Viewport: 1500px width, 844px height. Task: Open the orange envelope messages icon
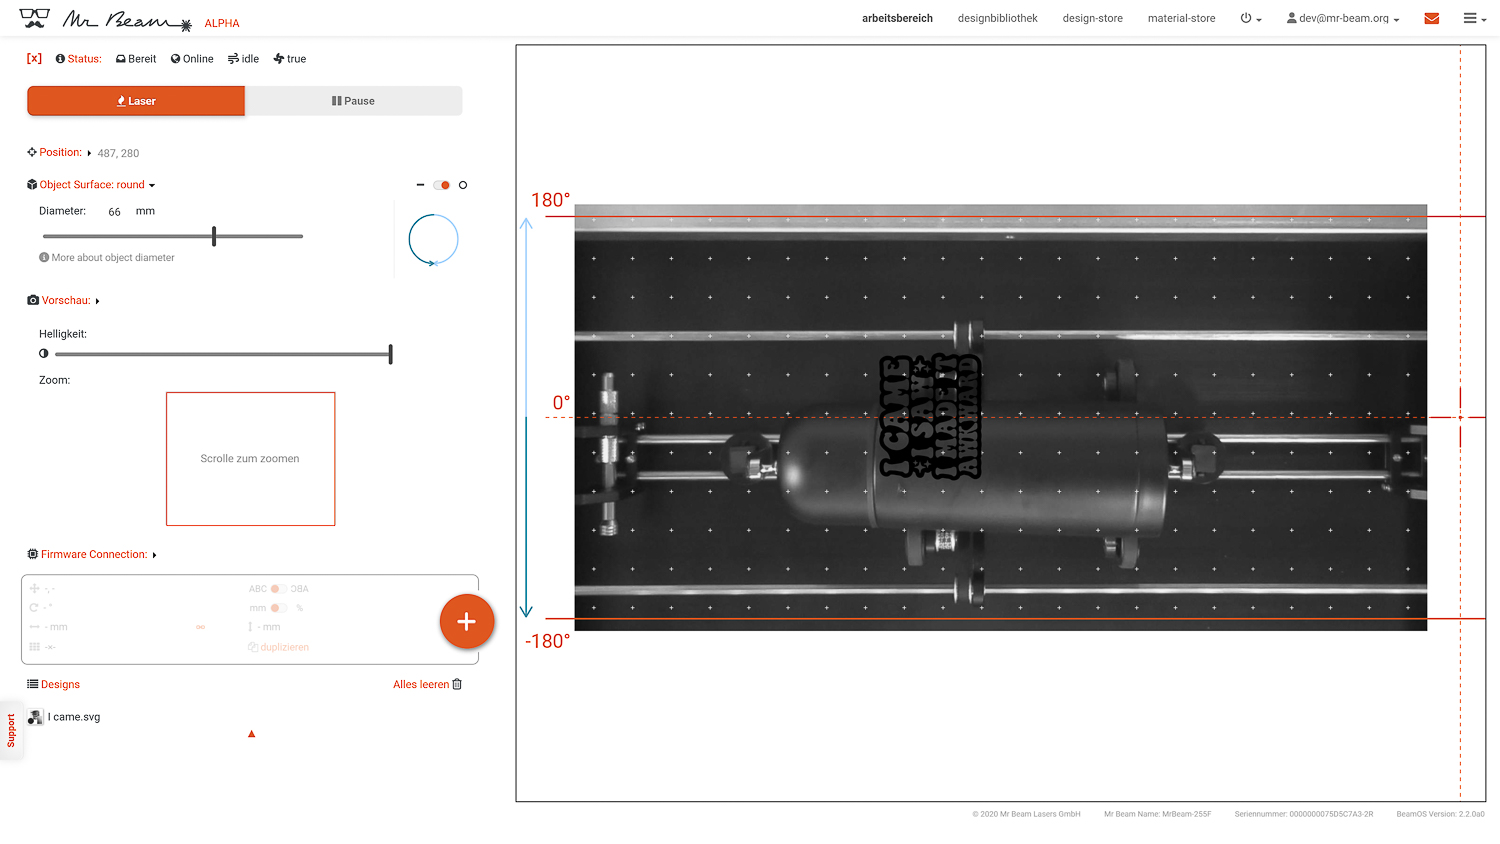[x=1432, y=18]
